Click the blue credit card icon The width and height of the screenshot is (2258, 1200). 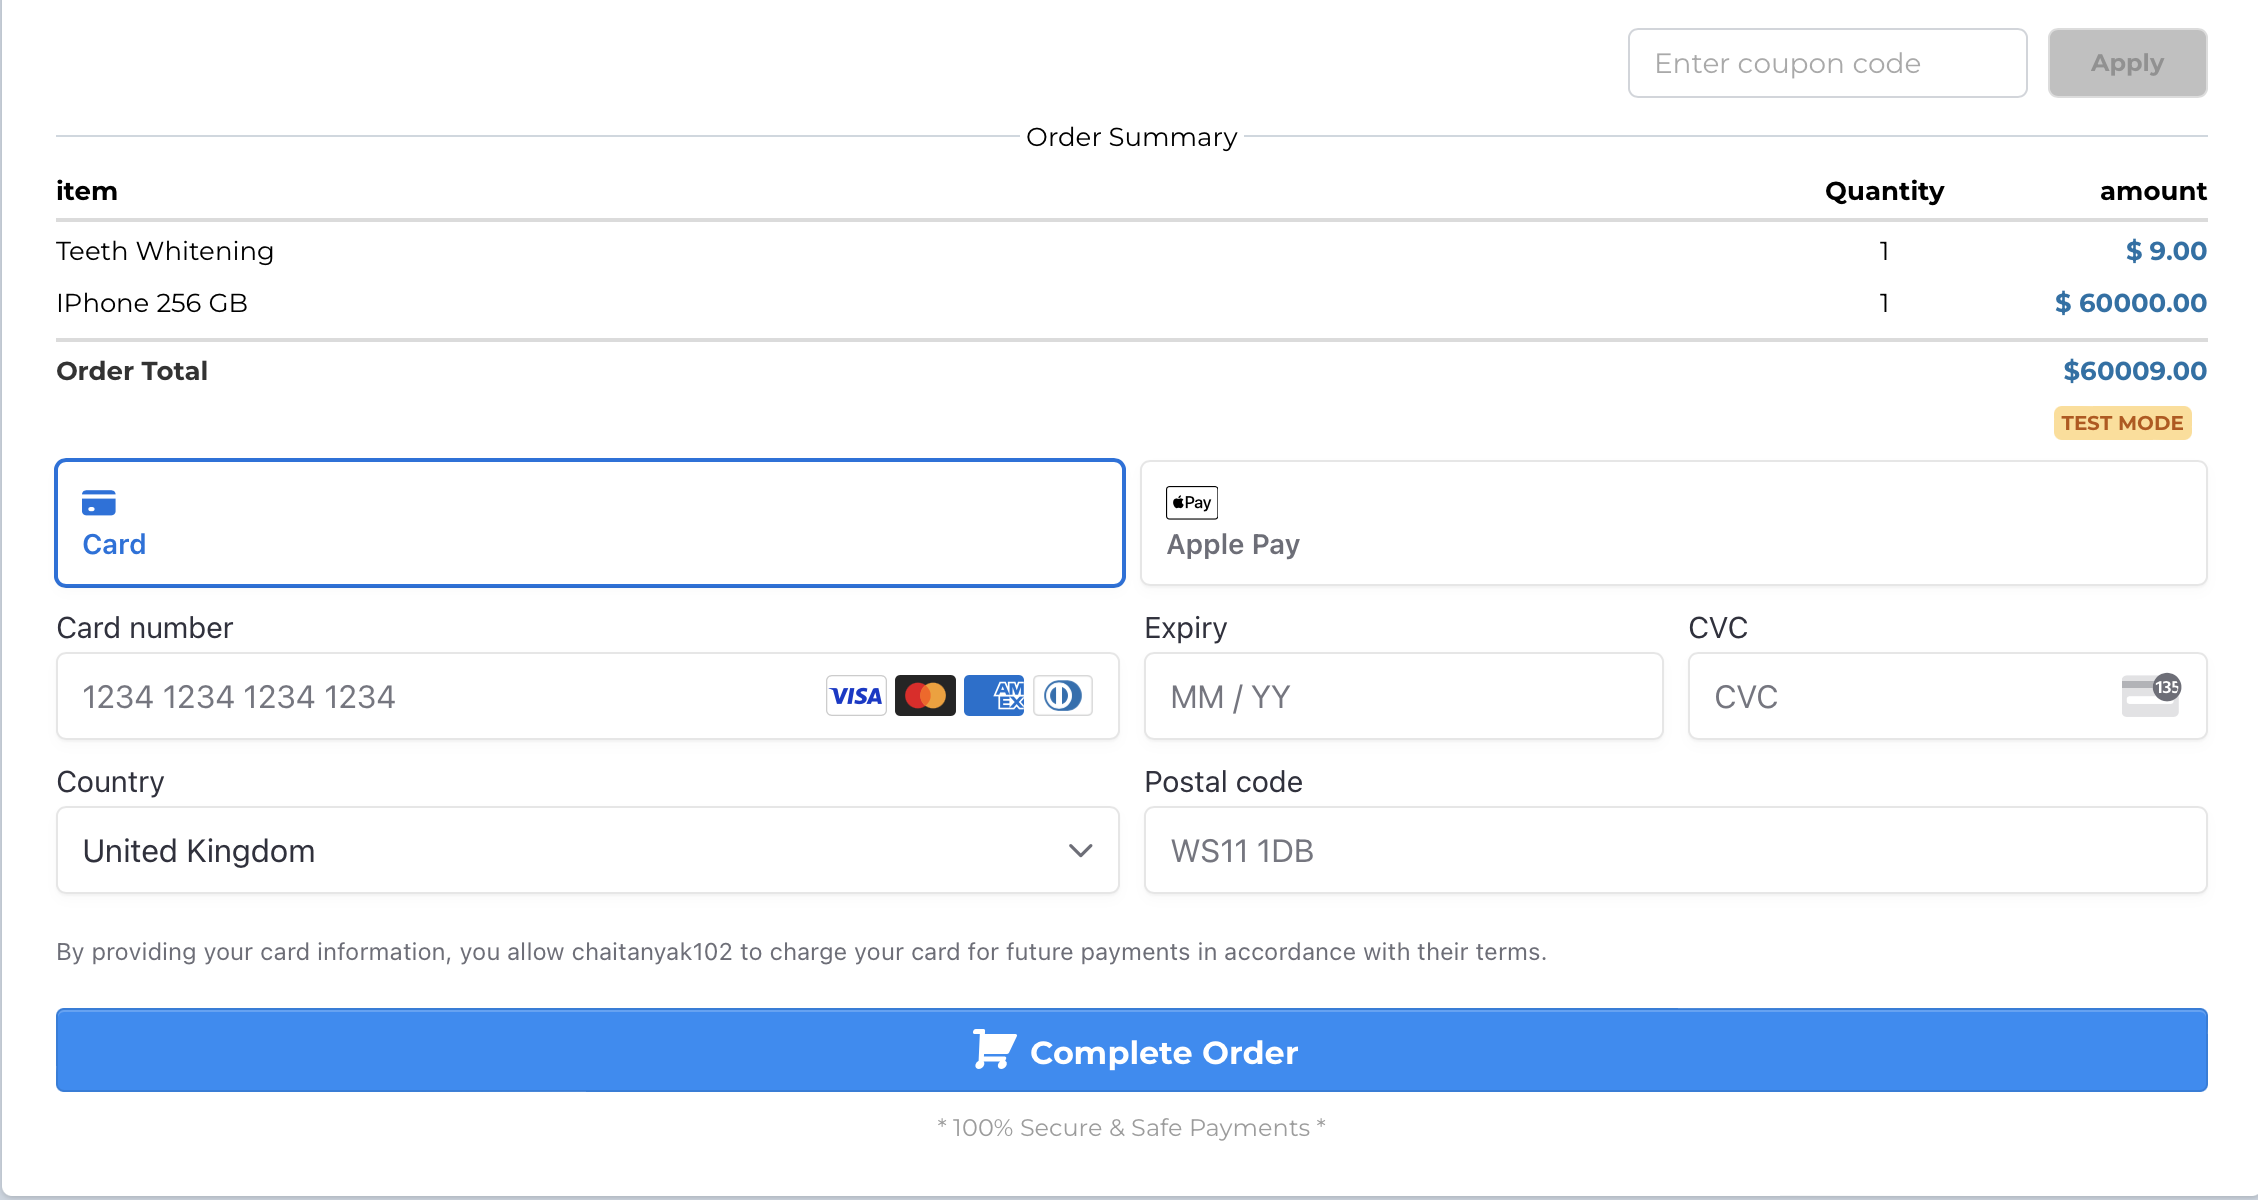point(99,502)
